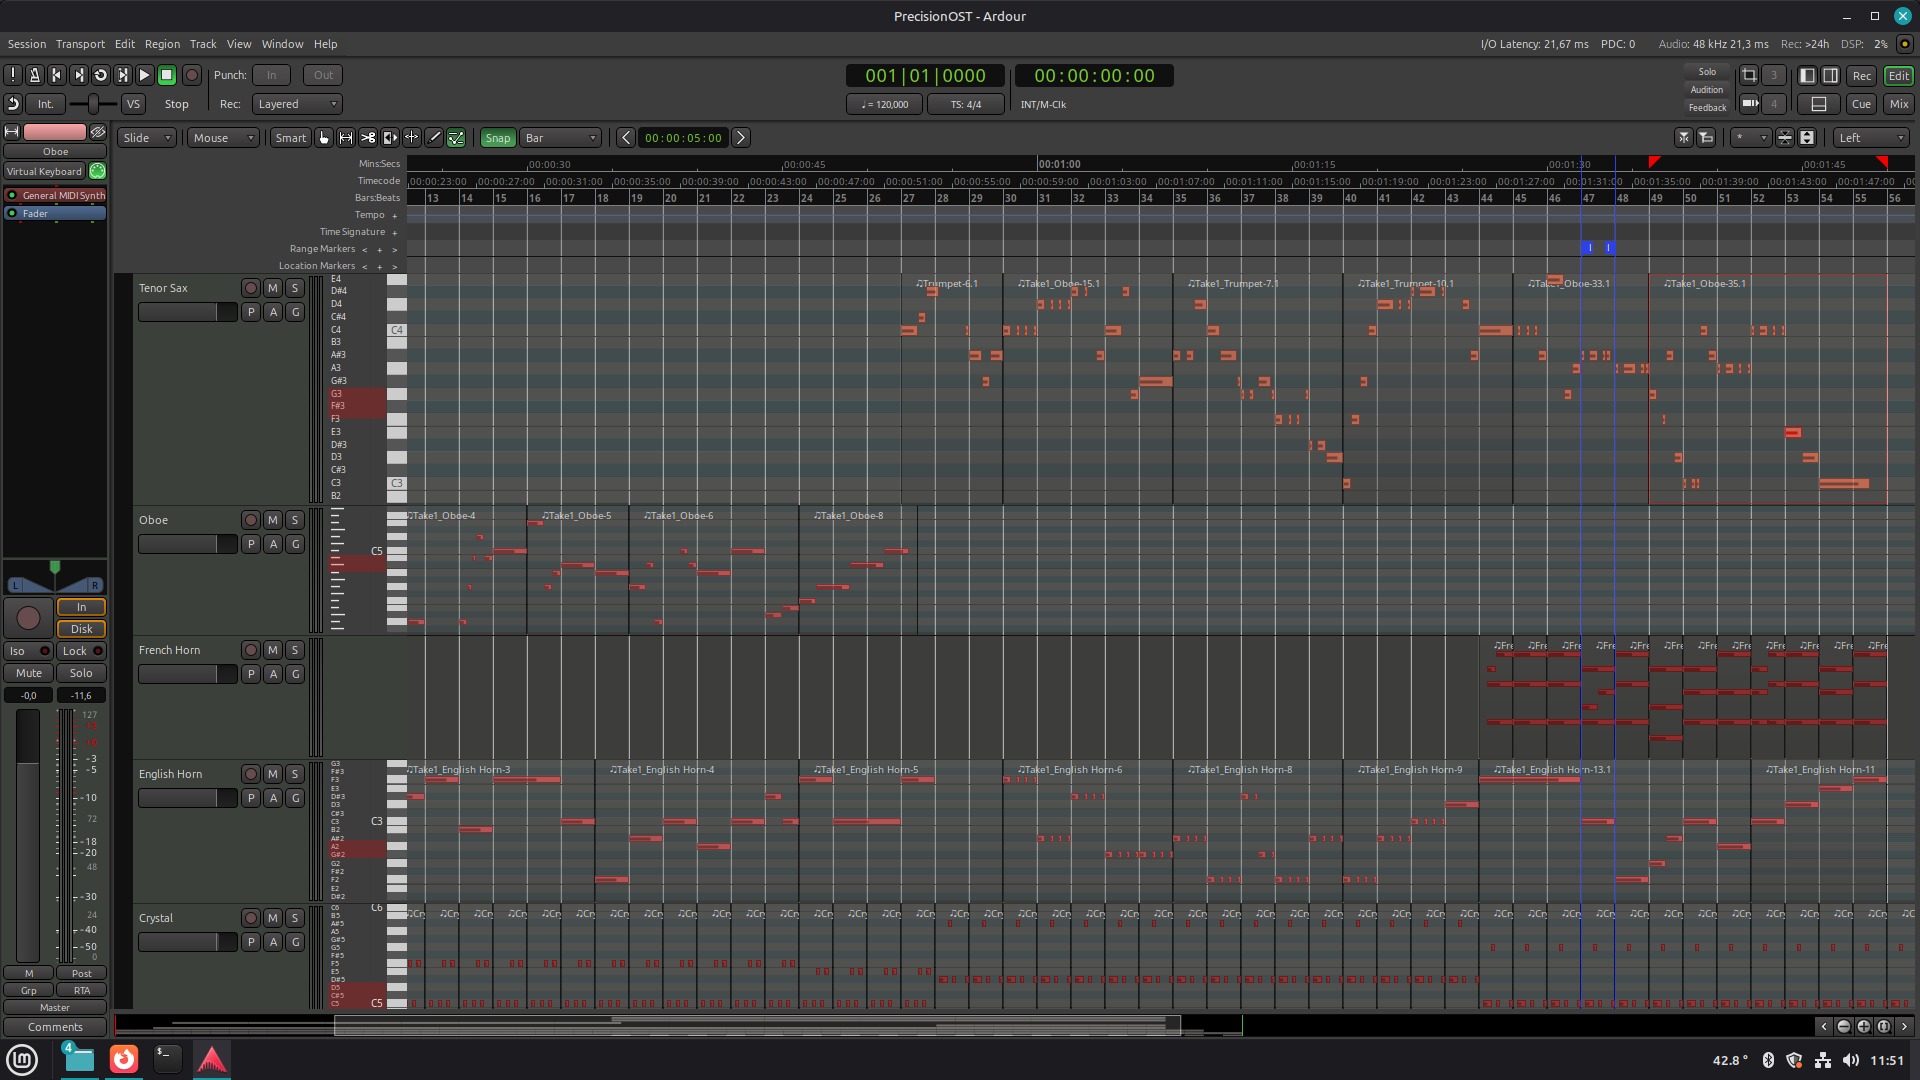Mute the Tenor Sax track
The width and height of the screenshot is (1920, 1080).
(x=273, y=288)
